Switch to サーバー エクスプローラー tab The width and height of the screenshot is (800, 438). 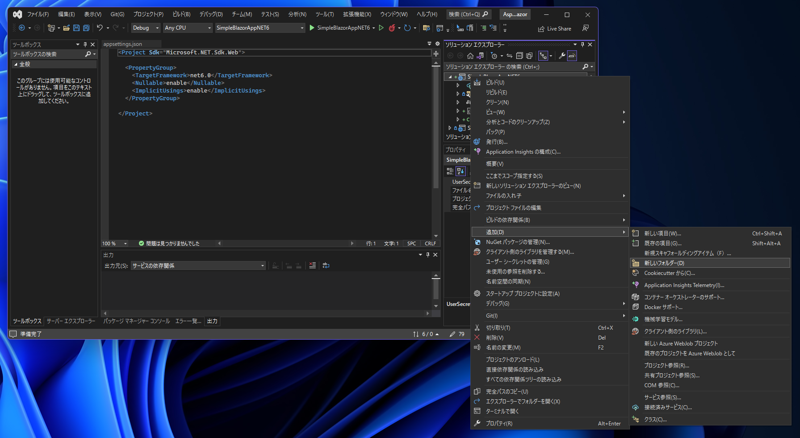tap(71, 321)
